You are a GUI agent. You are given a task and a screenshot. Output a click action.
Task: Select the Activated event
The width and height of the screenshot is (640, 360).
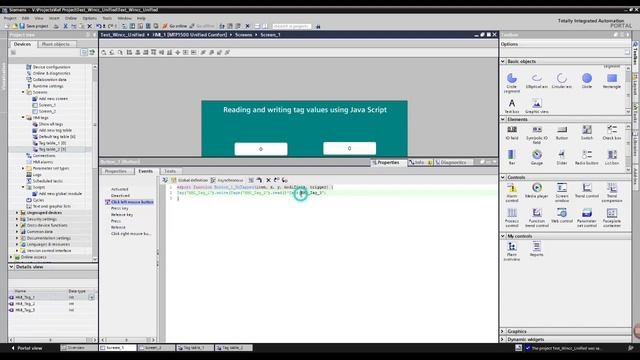120,189
